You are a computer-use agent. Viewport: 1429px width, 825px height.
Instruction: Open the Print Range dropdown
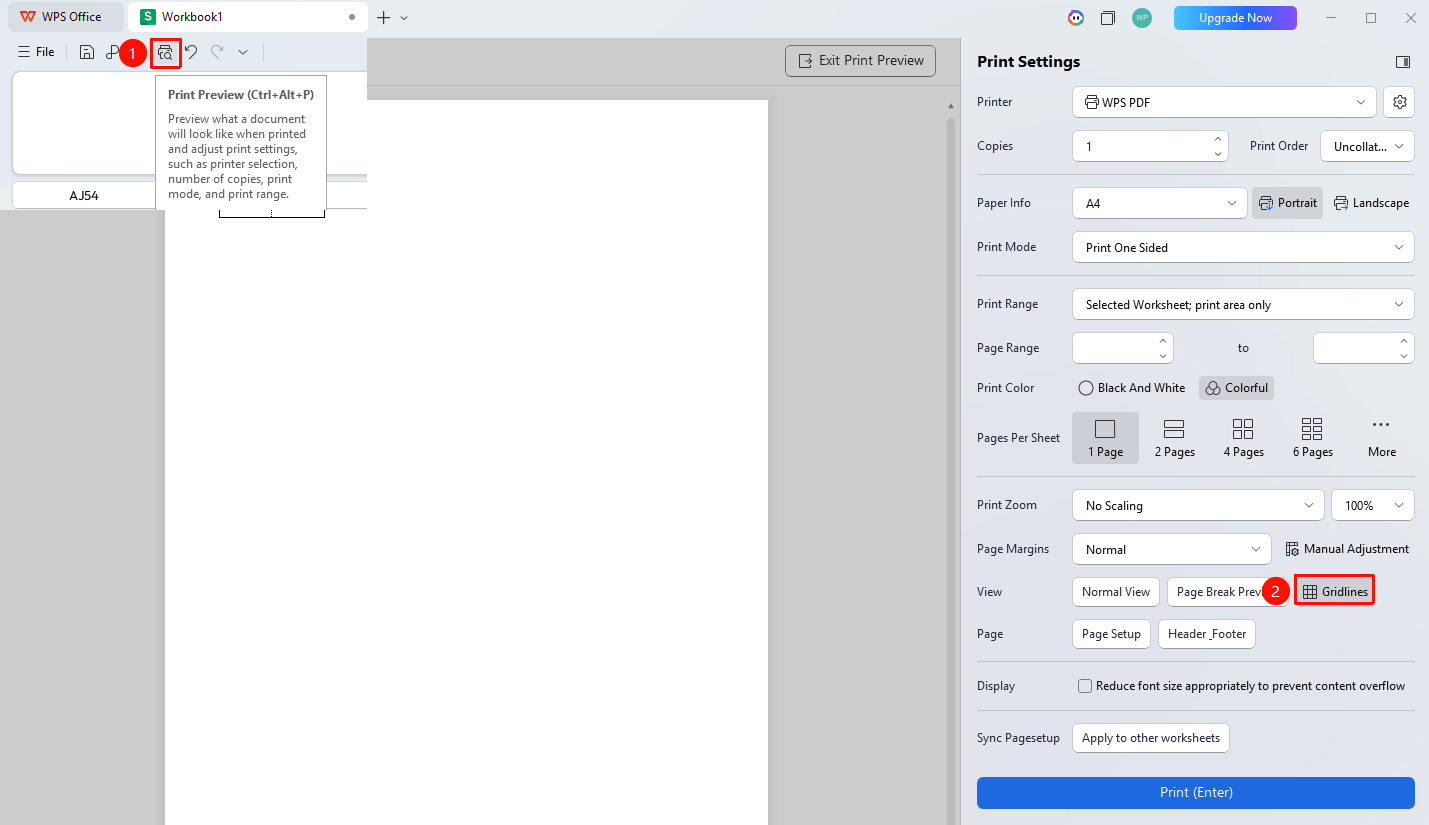(1243, 305)
